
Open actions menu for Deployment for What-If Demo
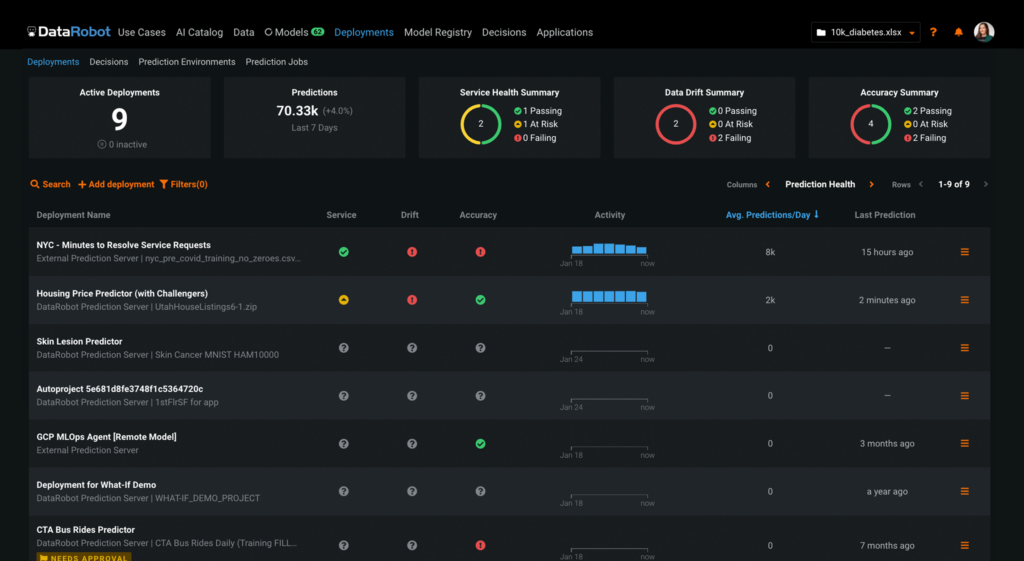[965, 491]
